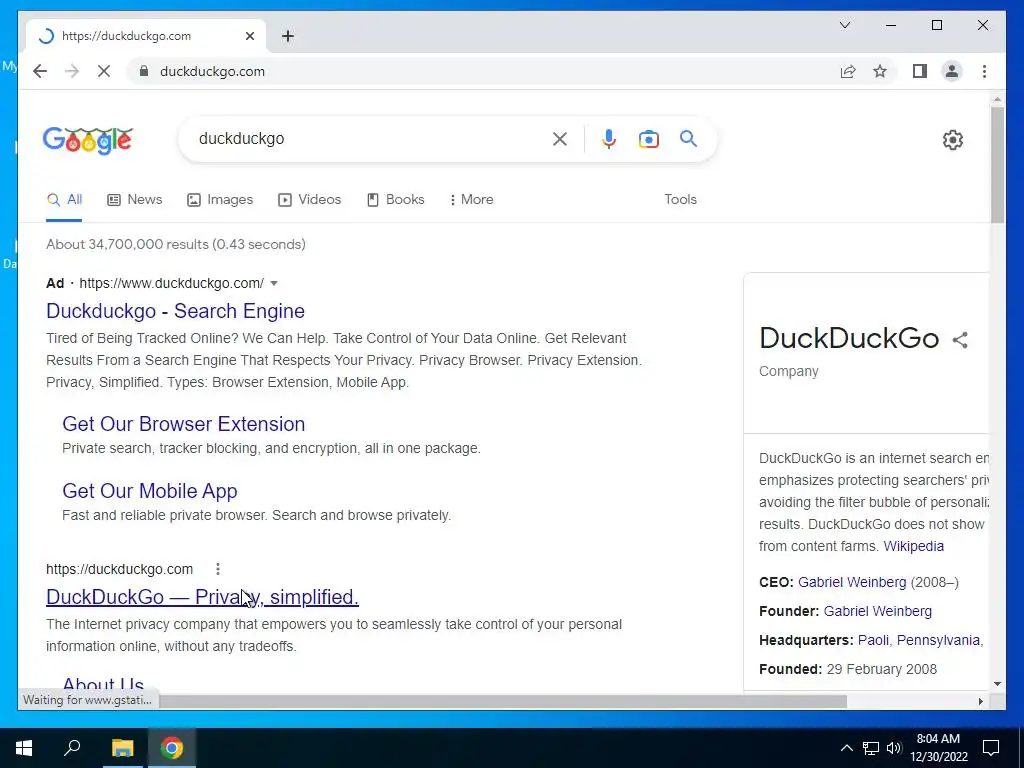Screen dimensions: 1024x768
Task: Open three-dot options beside https://duckduckgo.com result
Action: coord(217,569)
